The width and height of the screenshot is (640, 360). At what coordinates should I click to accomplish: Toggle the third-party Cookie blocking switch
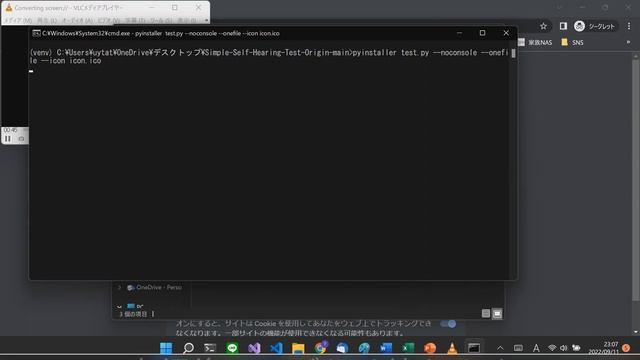click(x=448, y=324)
